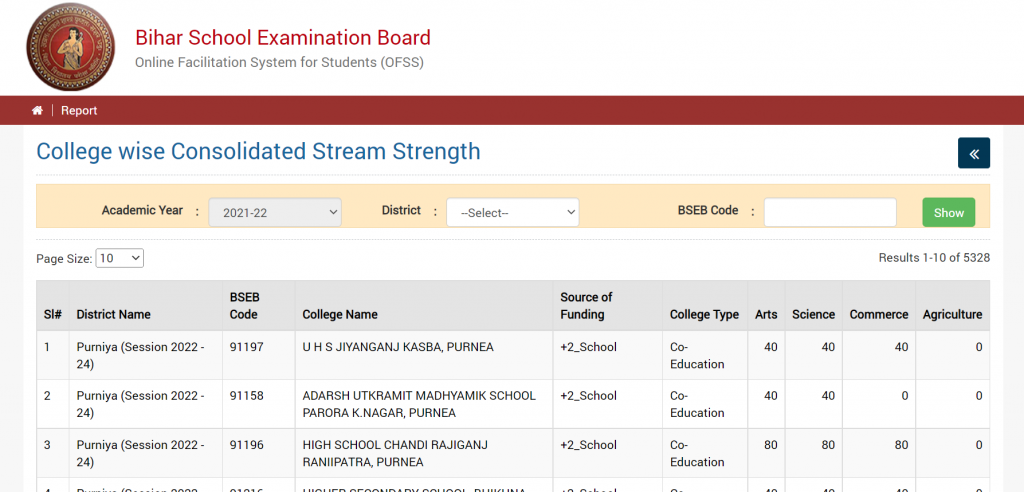Expand the Academic Year dropdown
Image resolution: width=1024 pixels, height=492 pixels.
pos(275,212)
